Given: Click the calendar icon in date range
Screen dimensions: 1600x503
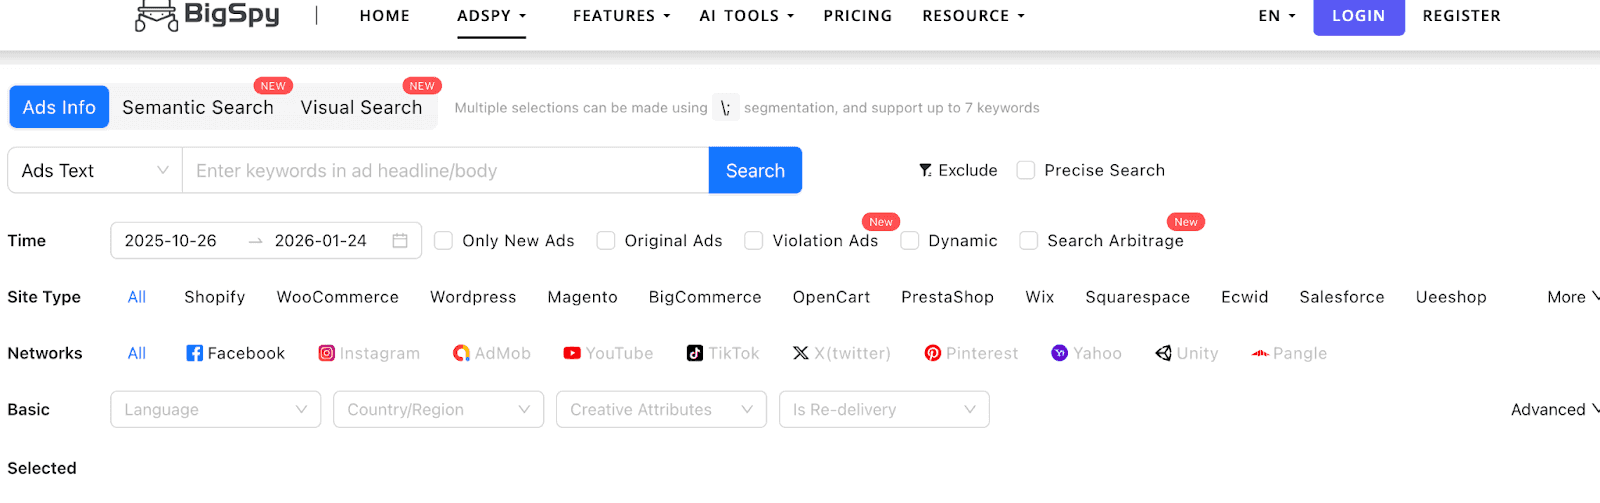Looking at the screenshot, I should 400,241.
